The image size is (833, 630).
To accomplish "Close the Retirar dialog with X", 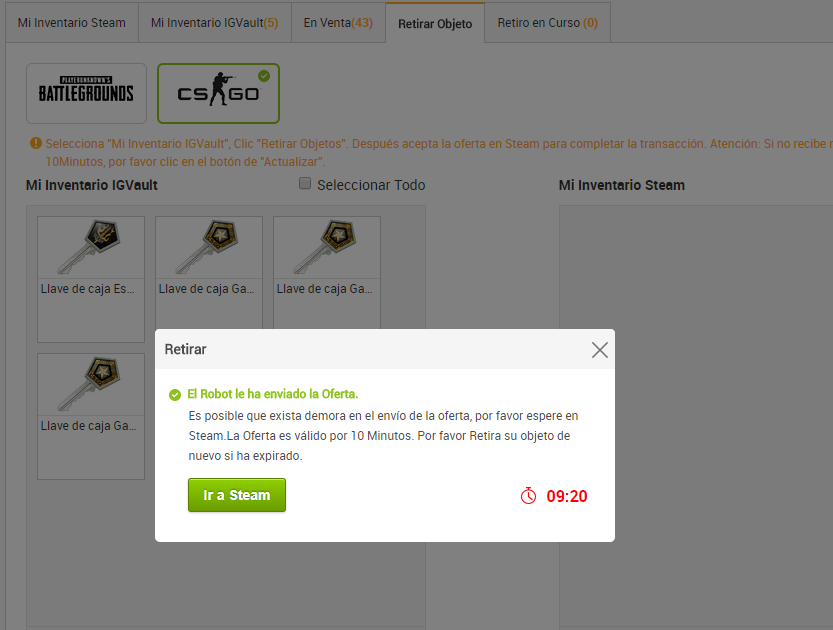I will pos(600,350).
